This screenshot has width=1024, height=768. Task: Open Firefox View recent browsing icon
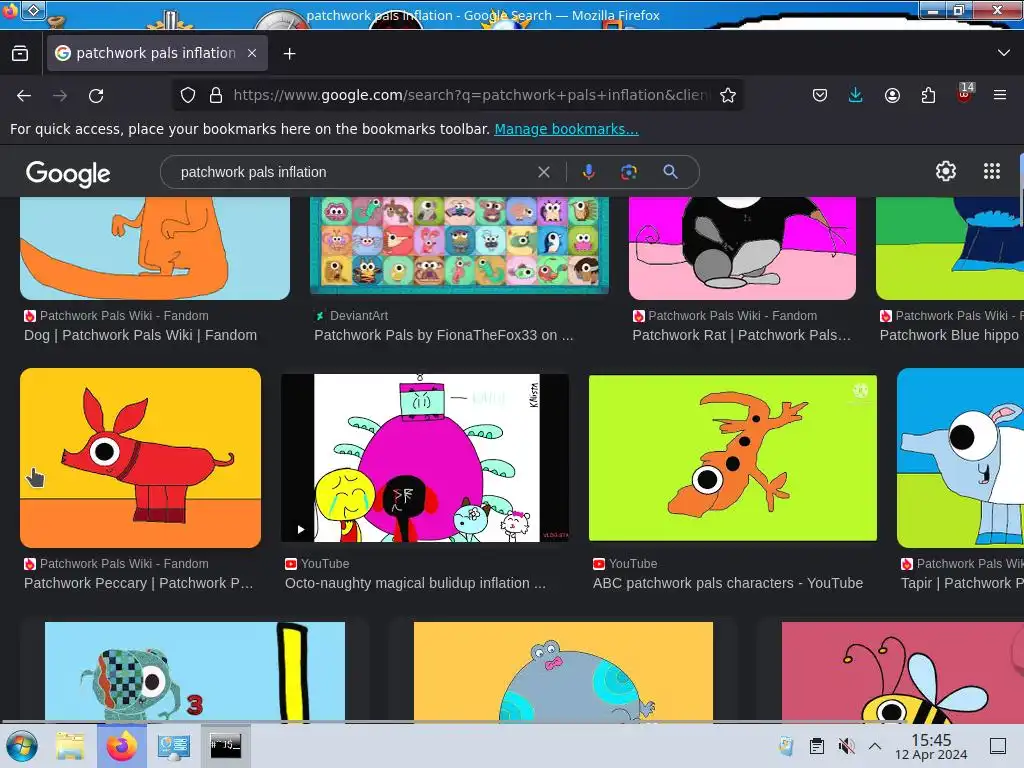[20, 54]
